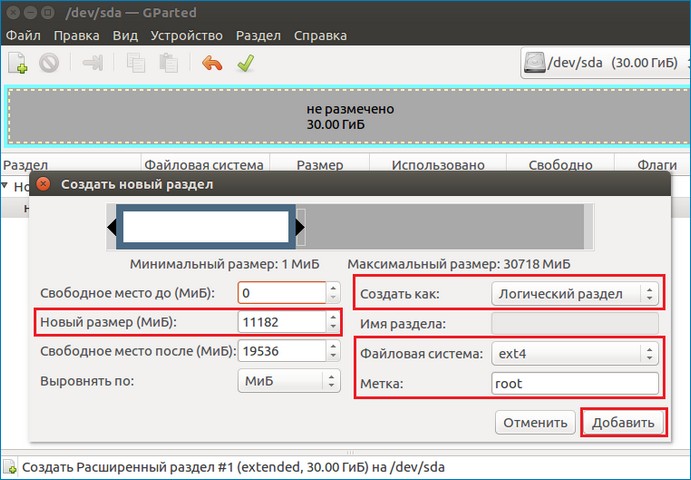Open the Вид menu

pyautogui.click(x=125, y=35)
